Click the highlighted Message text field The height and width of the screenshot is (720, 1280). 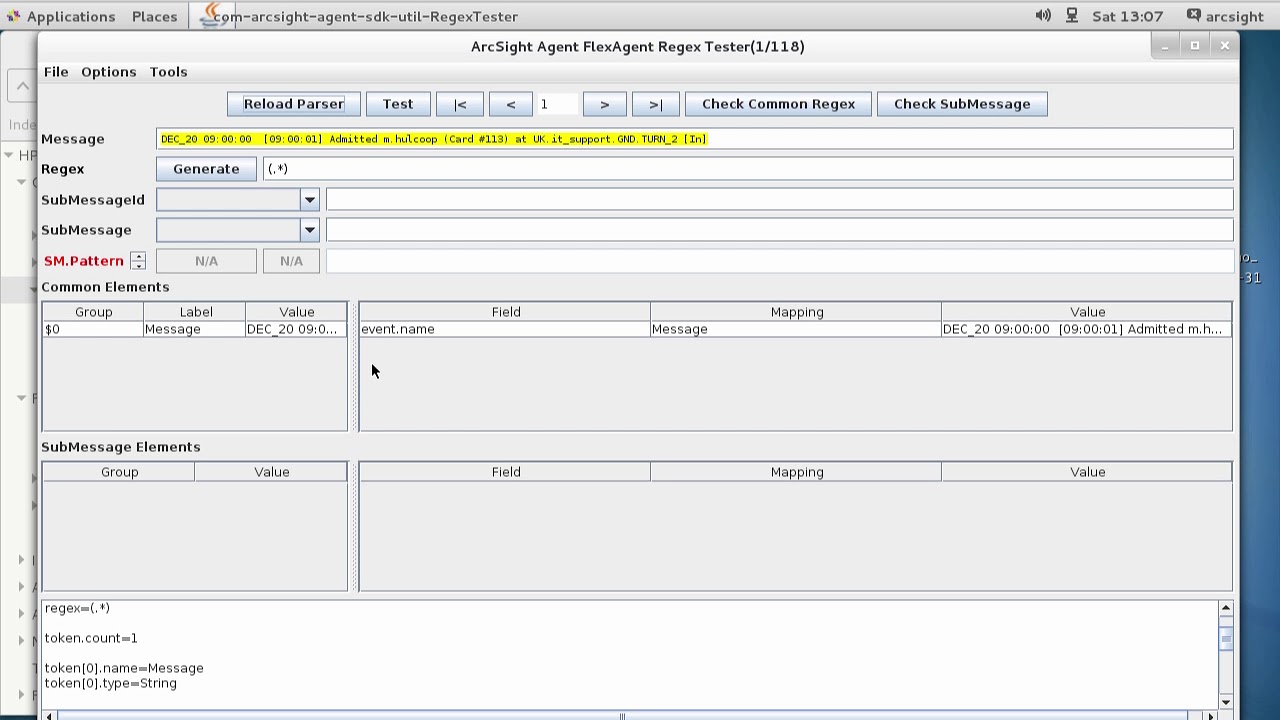point(695,139)
